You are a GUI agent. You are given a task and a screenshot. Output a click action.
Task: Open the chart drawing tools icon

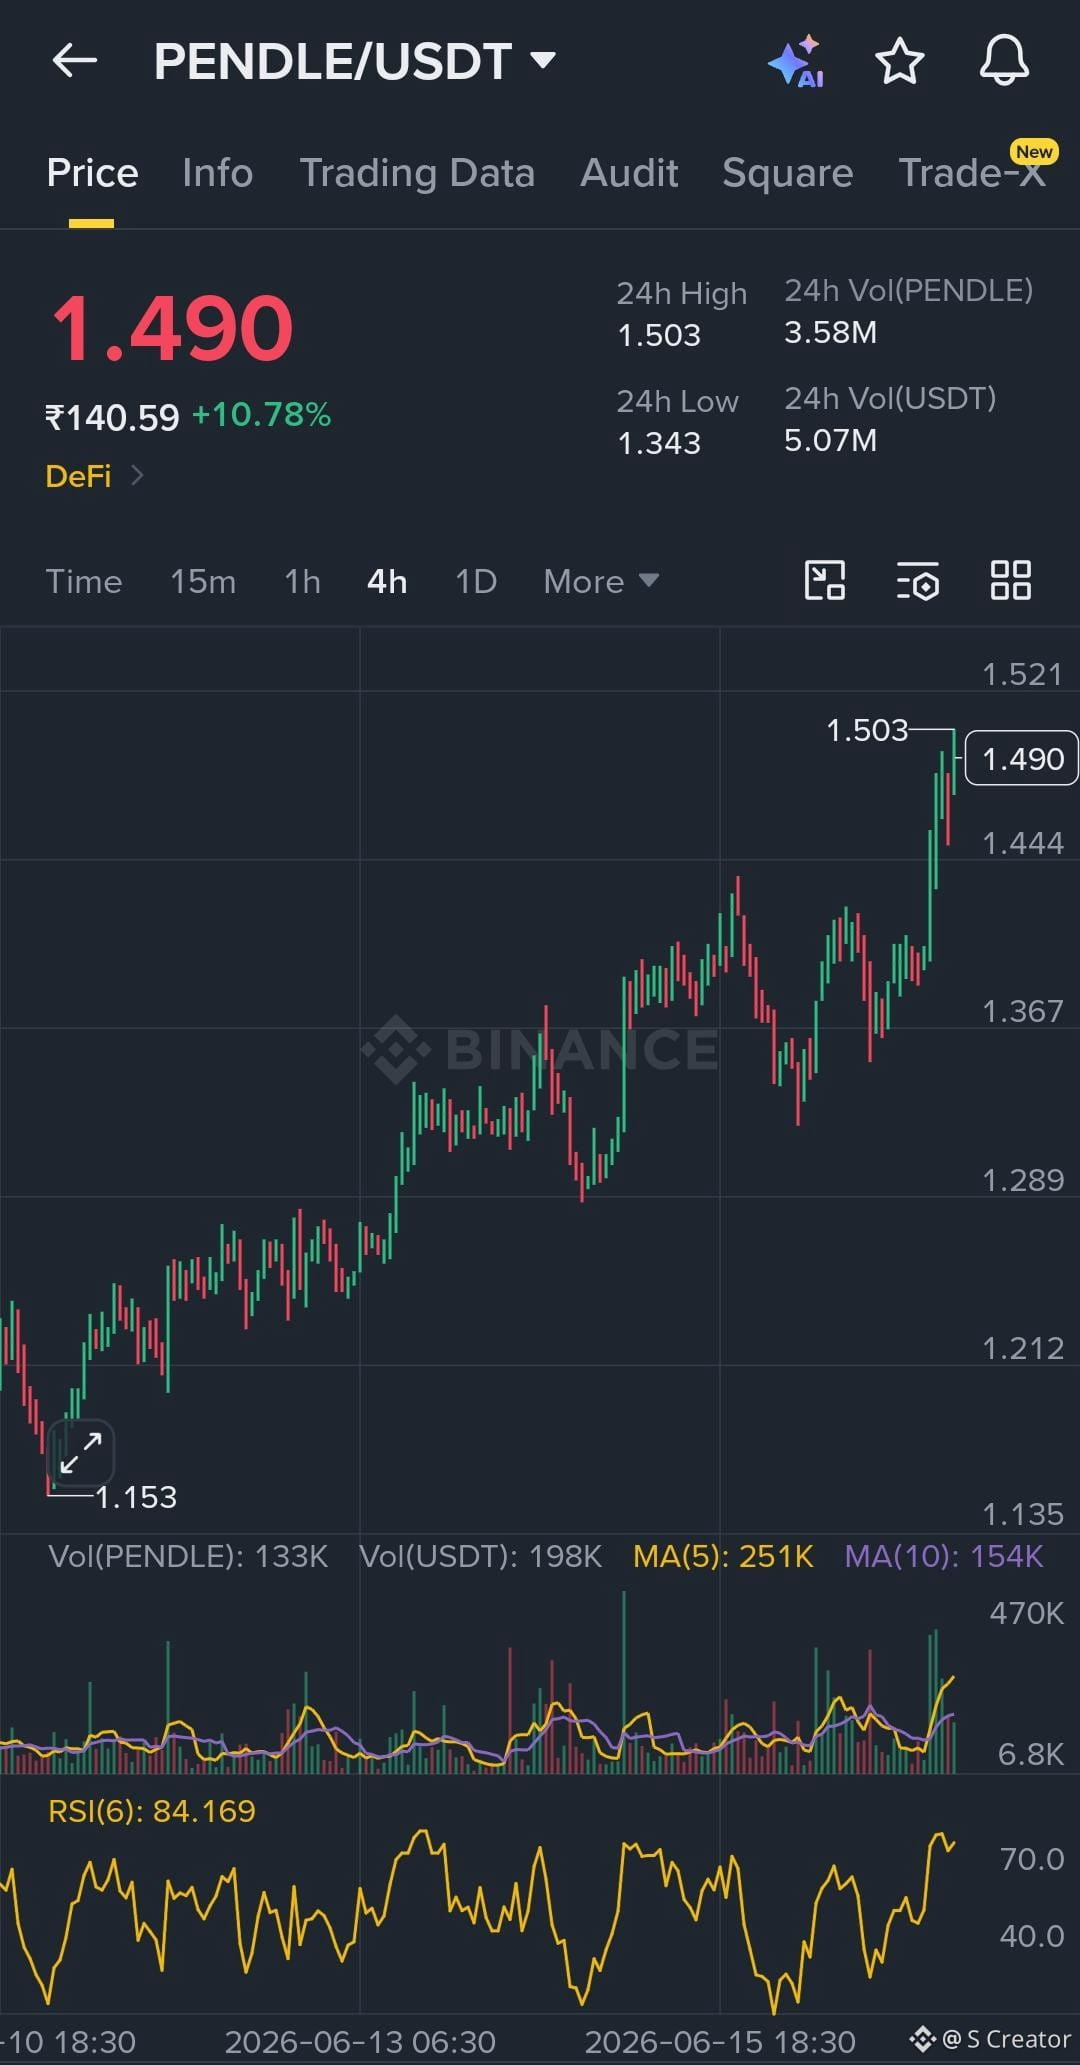tap(825, 580)
